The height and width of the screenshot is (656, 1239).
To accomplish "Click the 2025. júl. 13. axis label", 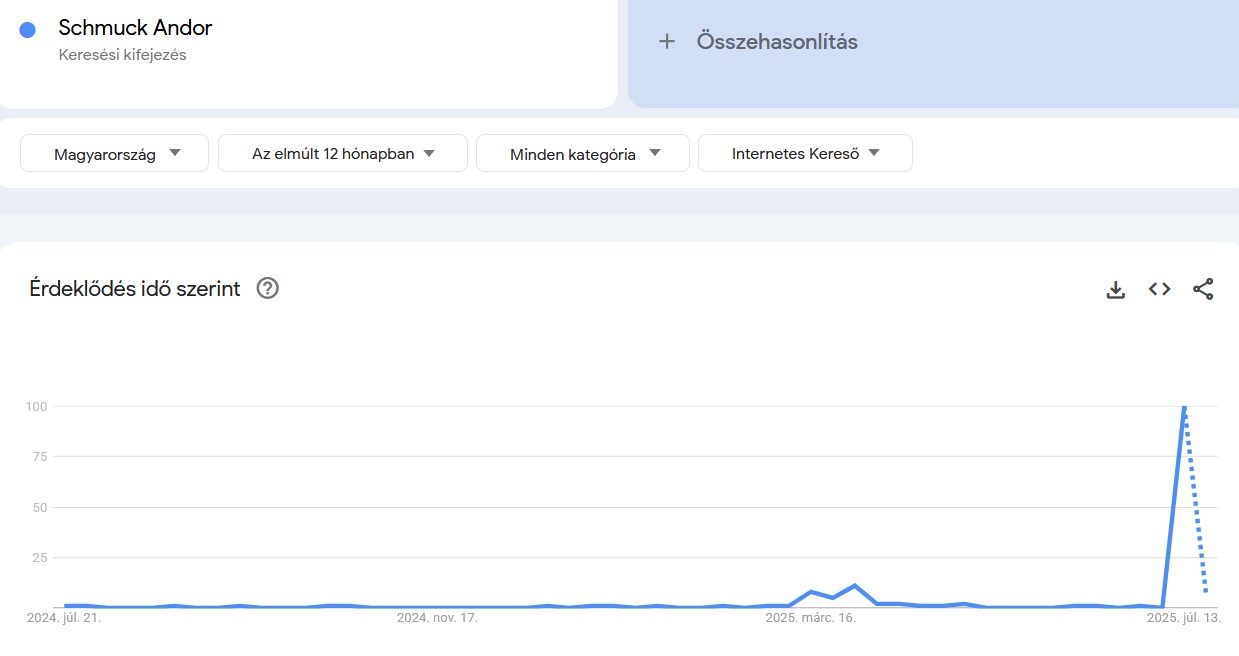I will 1184,618.
